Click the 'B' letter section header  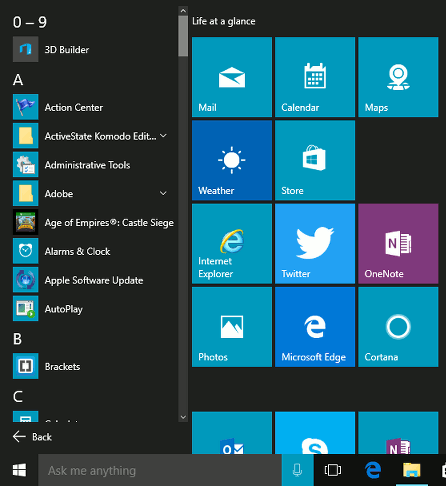coord(17,339)
